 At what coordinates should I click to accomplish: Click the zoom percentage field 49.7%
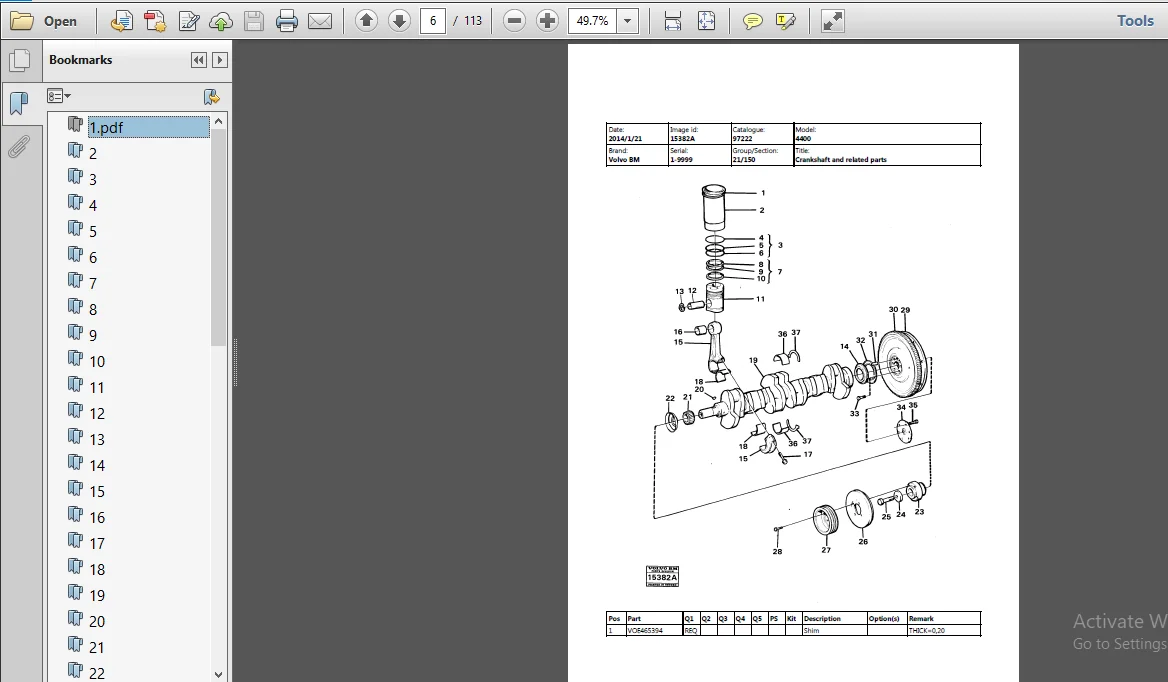click(x=593, y=21)
